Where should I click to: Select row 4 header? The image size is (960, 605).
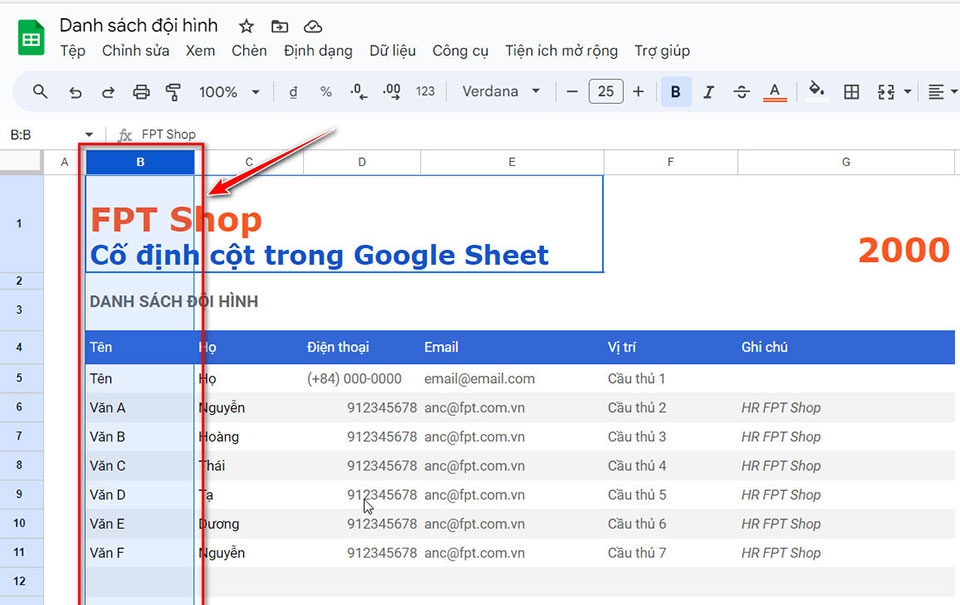pyautogui.click(x=20, y=347)
